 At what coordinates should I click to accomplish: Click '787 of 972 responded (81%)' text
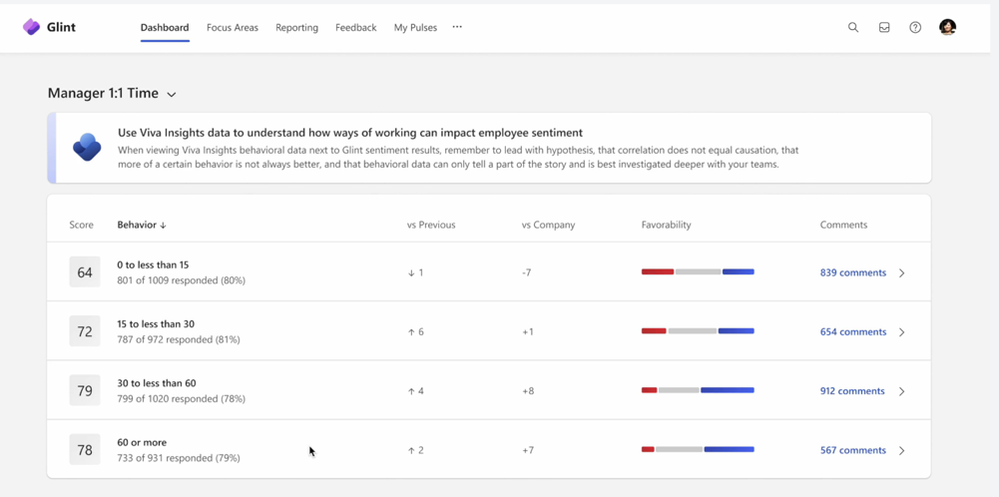[x=178, y=340]
